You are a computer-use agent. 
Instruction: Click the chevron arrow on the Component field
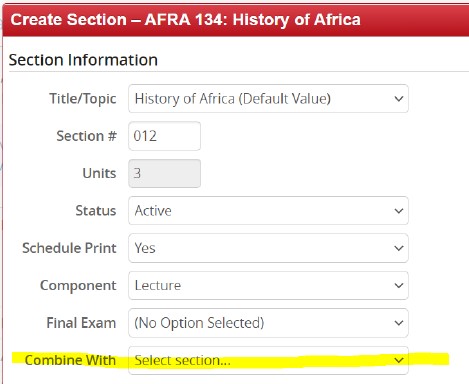coord(399,286)
